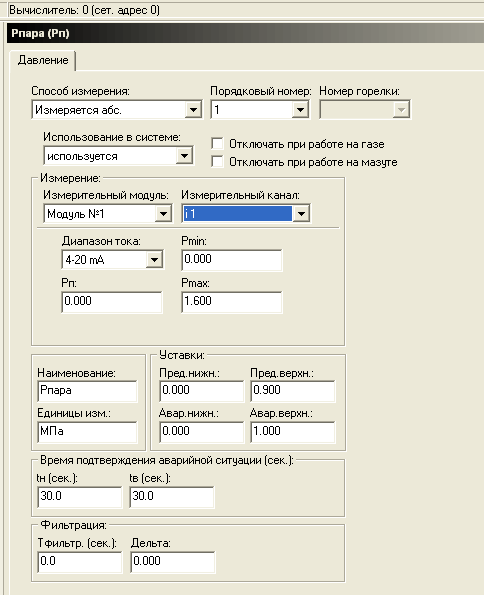484x596 pixels.
Task: Click the Измерение: group label
Action: (x=70, y=178)
